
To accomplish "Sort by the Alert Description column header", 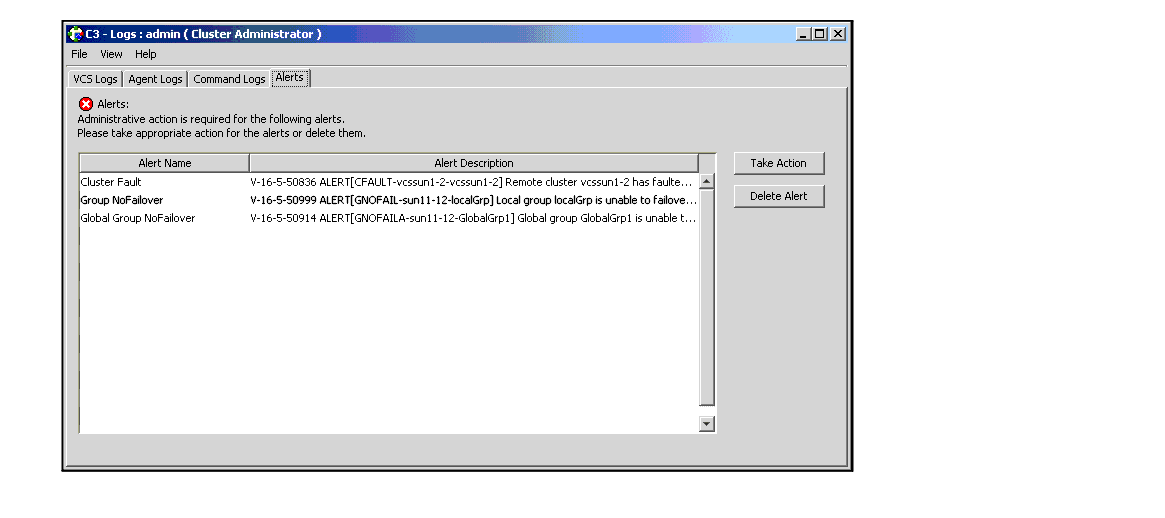I will coord(473,163).
